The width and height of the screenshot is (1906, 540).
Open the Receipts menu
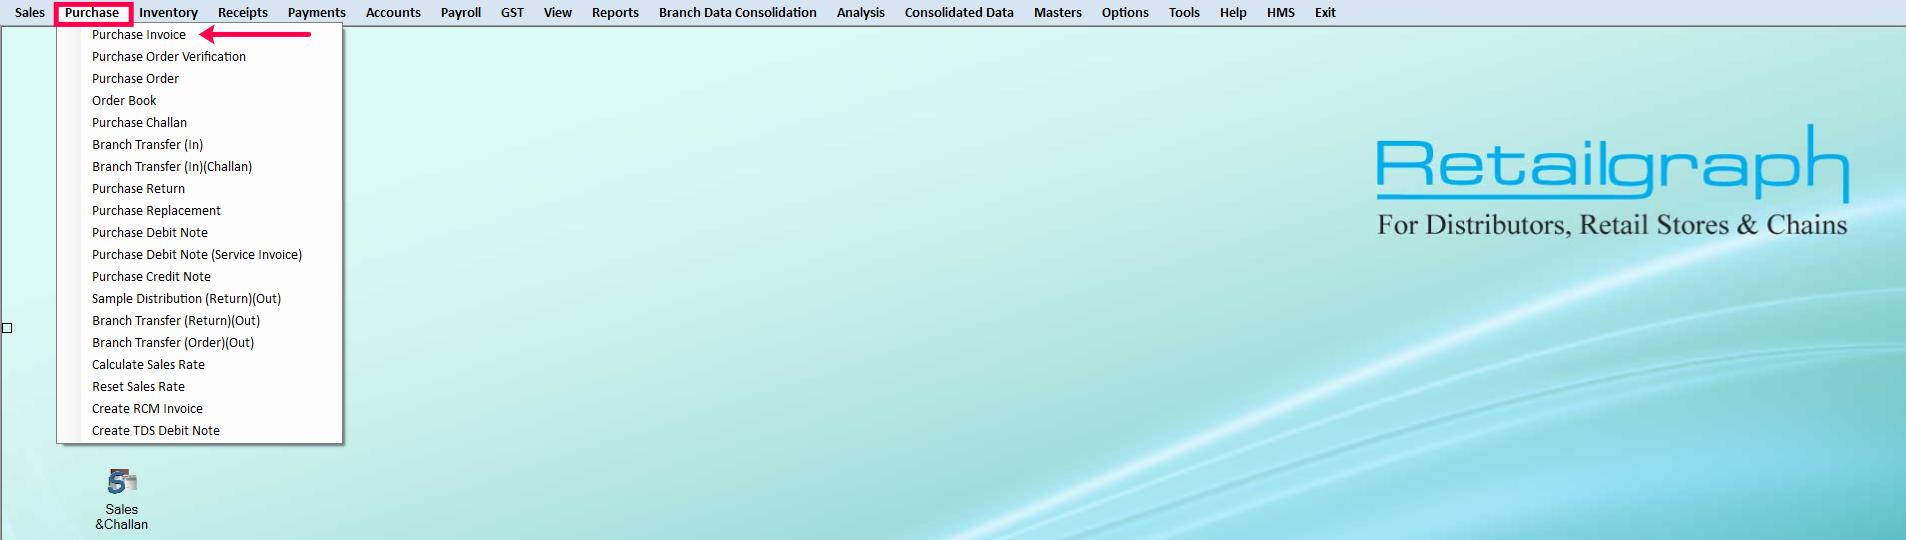(x=243, y=13)
